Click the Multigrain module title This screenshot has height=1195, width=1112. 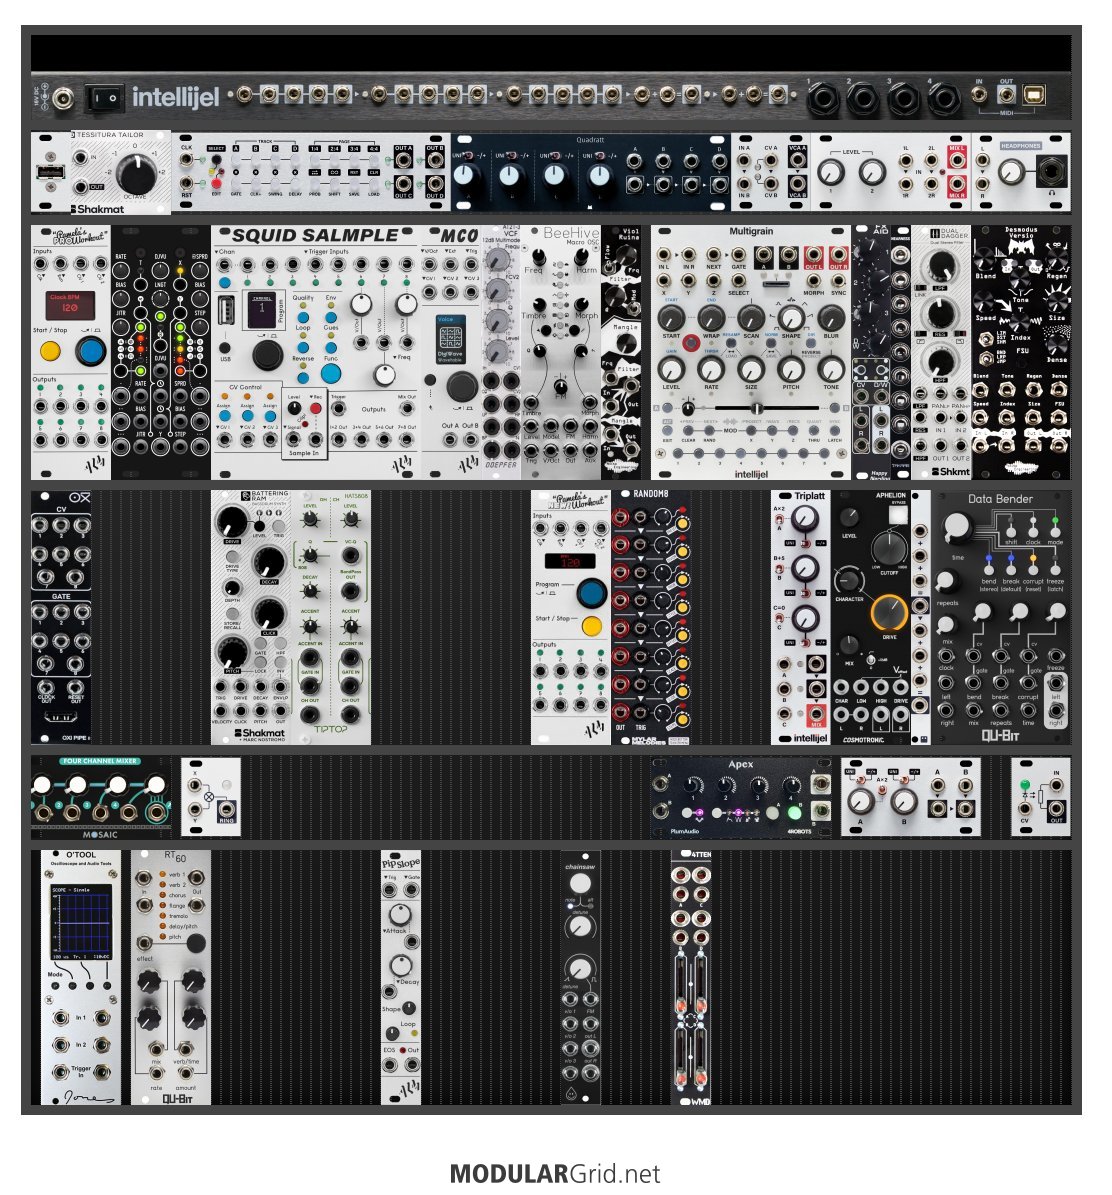coord(751,231)
